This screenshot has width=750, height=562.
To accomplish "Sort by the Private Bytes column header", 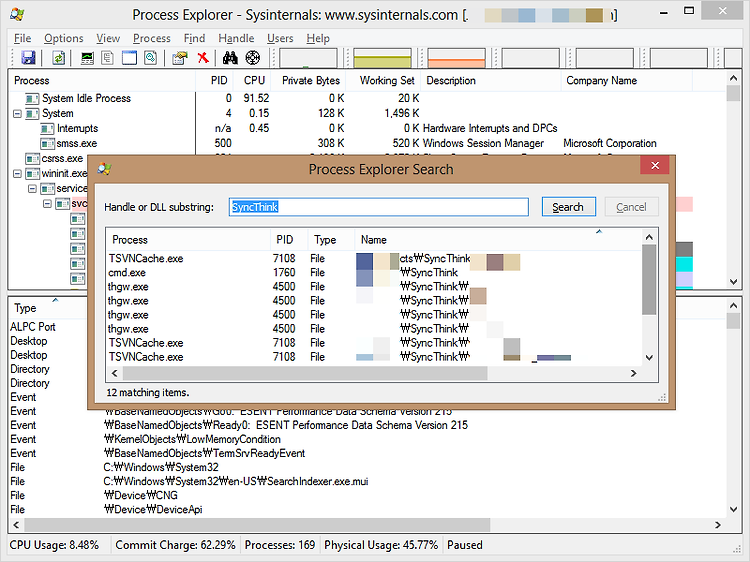I will pos(308,80).
